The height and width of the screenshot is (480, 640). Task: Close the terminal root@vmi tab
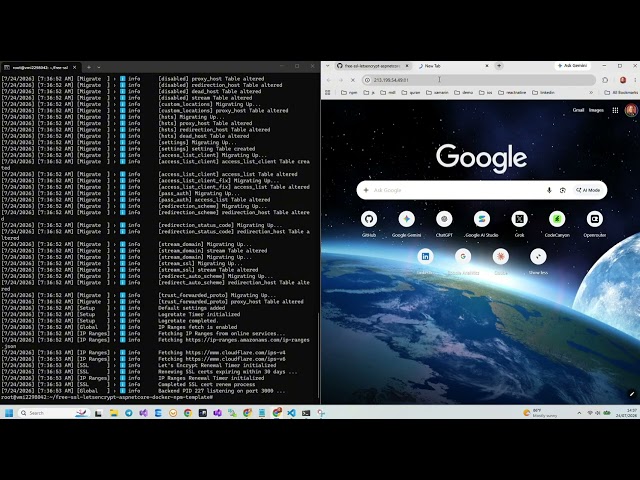click(x=74, y=67)
